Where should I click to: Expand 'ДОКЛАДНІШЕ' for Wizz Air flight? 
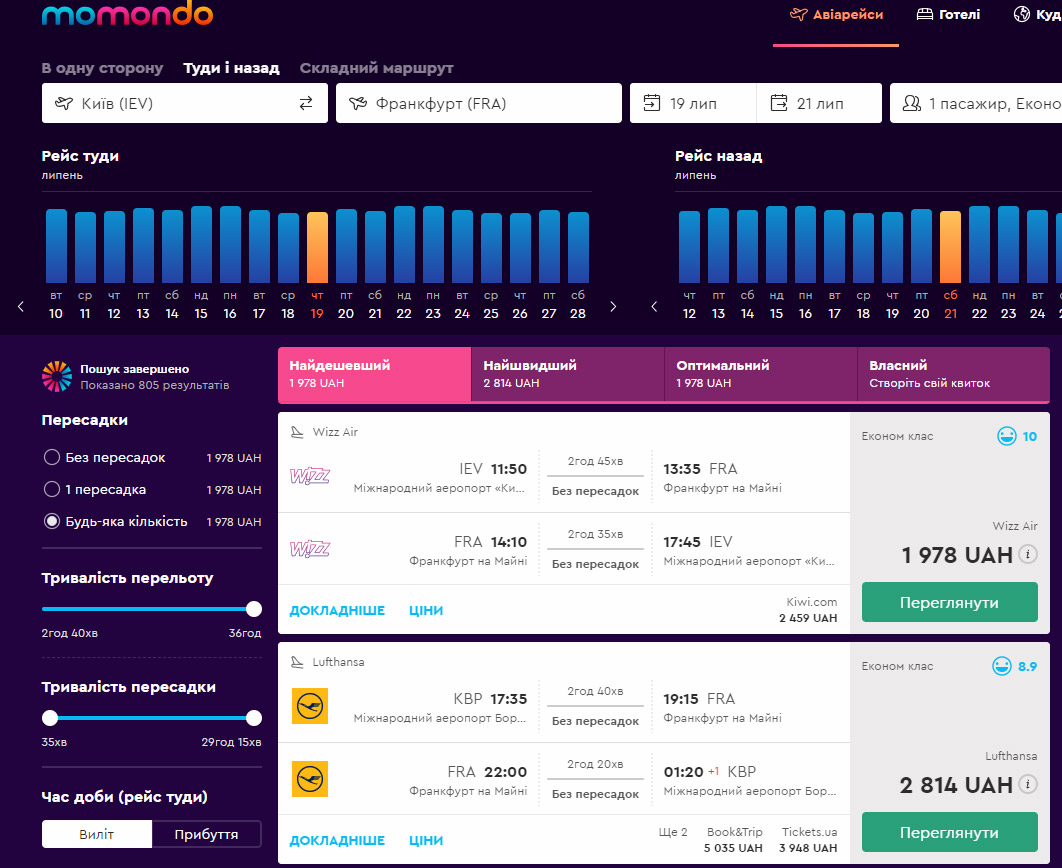(337, 610)
